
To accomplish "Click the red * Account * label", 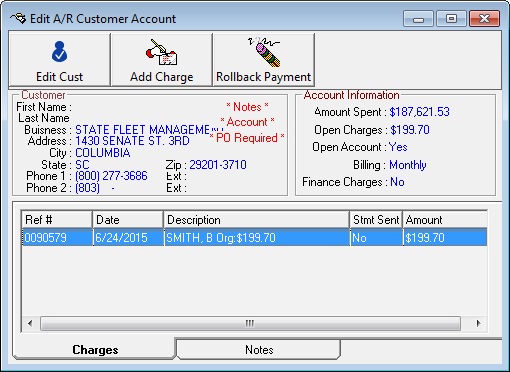I will [x=247, y=122].
